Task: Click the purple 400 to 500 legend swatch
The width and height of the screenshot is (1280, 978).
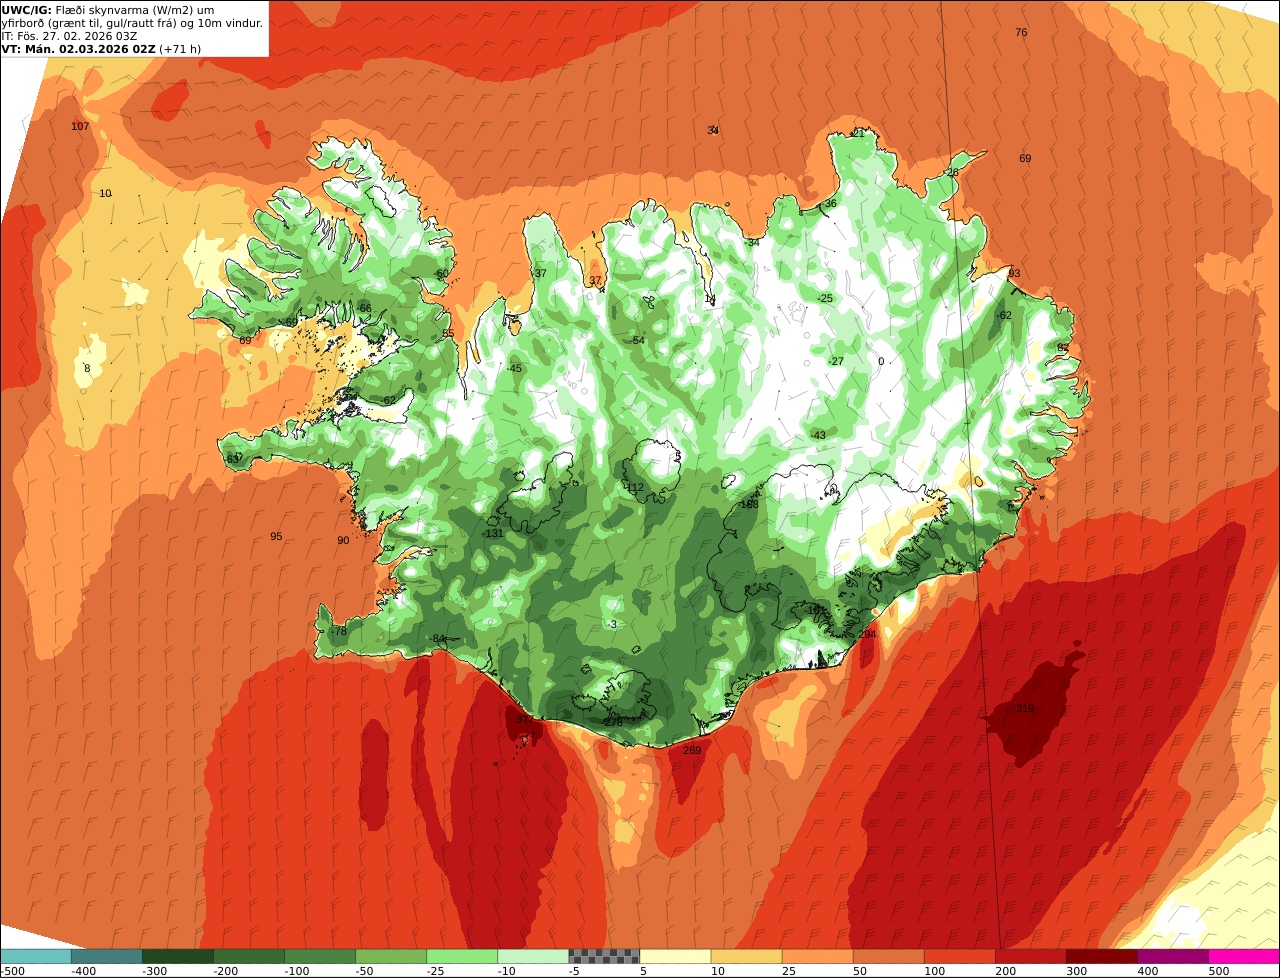Action: (1172, 956)
